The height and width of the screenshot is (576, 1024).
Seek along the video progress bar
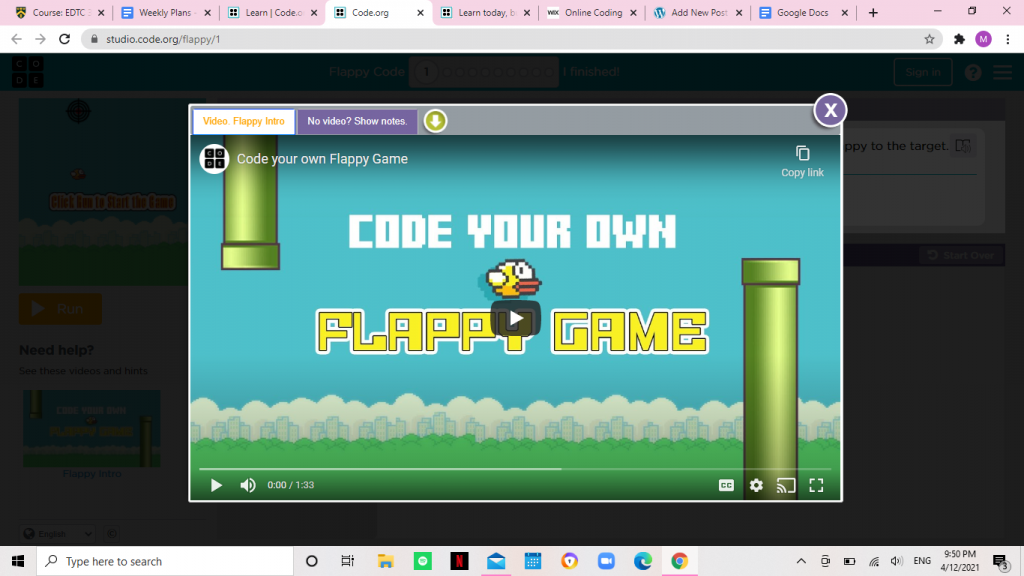[515, 469]
